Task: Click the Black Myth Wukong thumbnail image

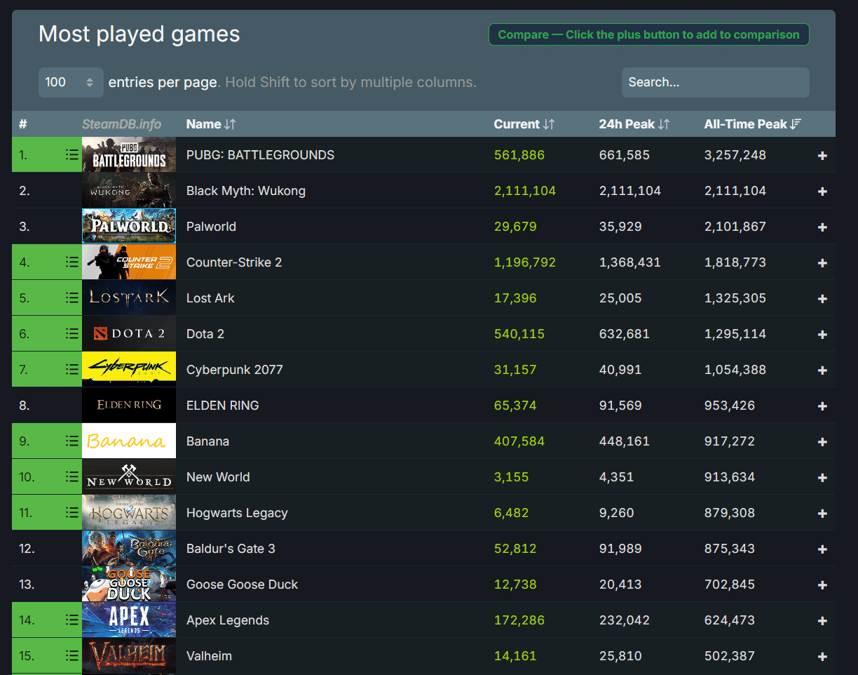Action: (x=129, y=190)
